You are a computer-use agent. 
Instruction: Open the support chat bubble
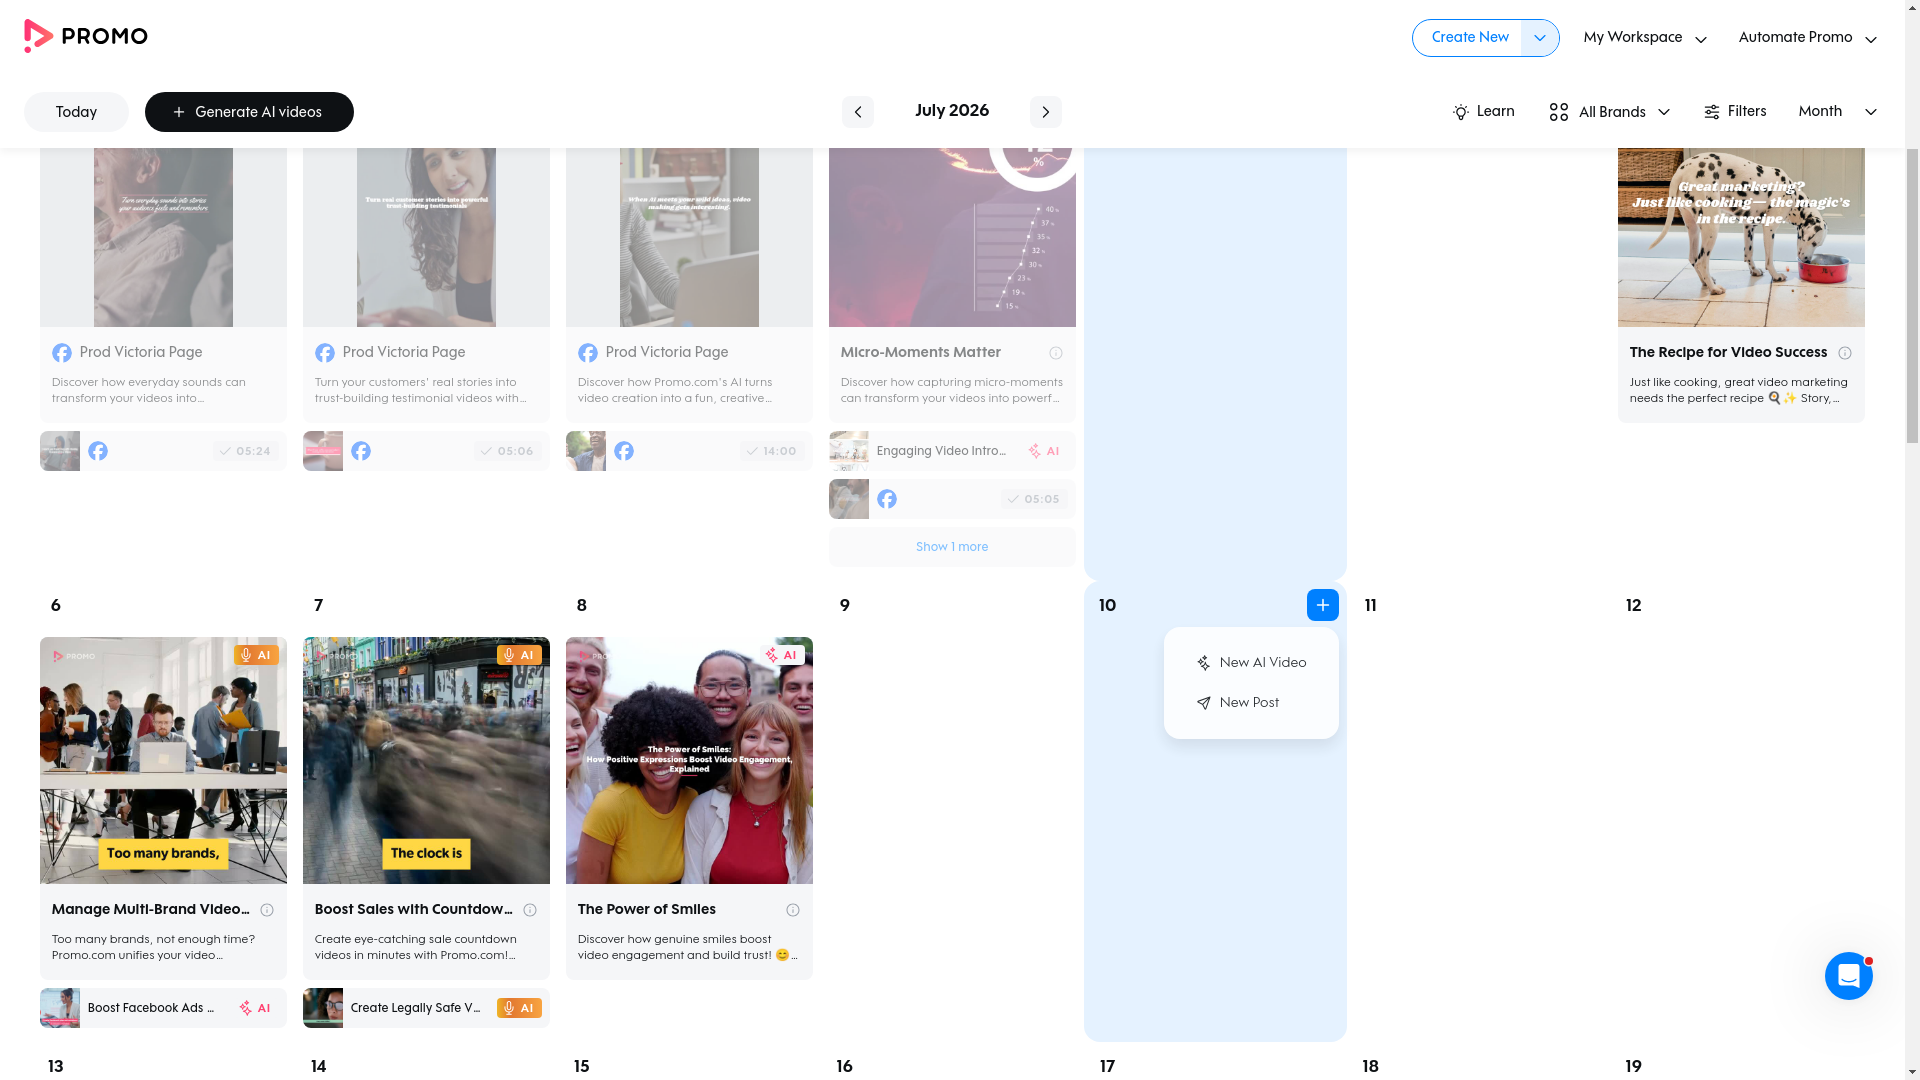click(1848, 976)
